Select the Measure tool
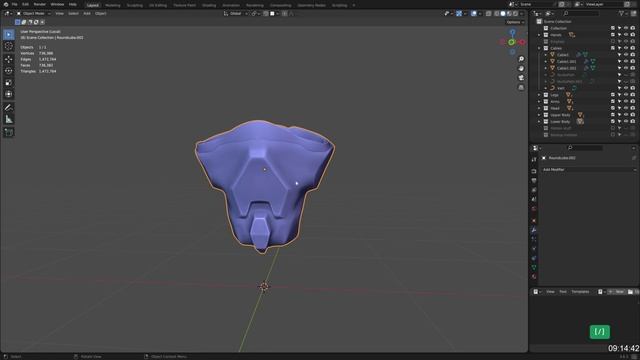The height and width of the screenshot is (360, 640). coord(9,120)
